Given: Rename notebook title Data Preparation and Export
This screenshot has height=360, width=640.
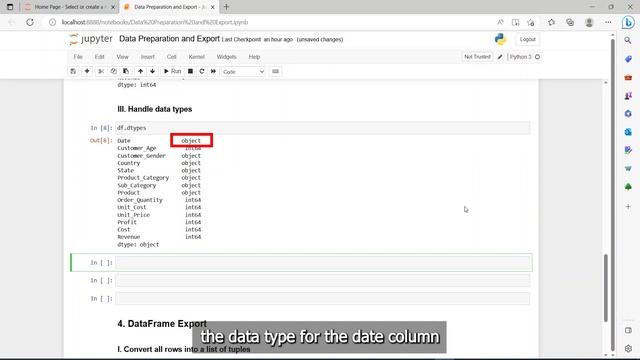Looking at the screenshot, I should 169,39.
